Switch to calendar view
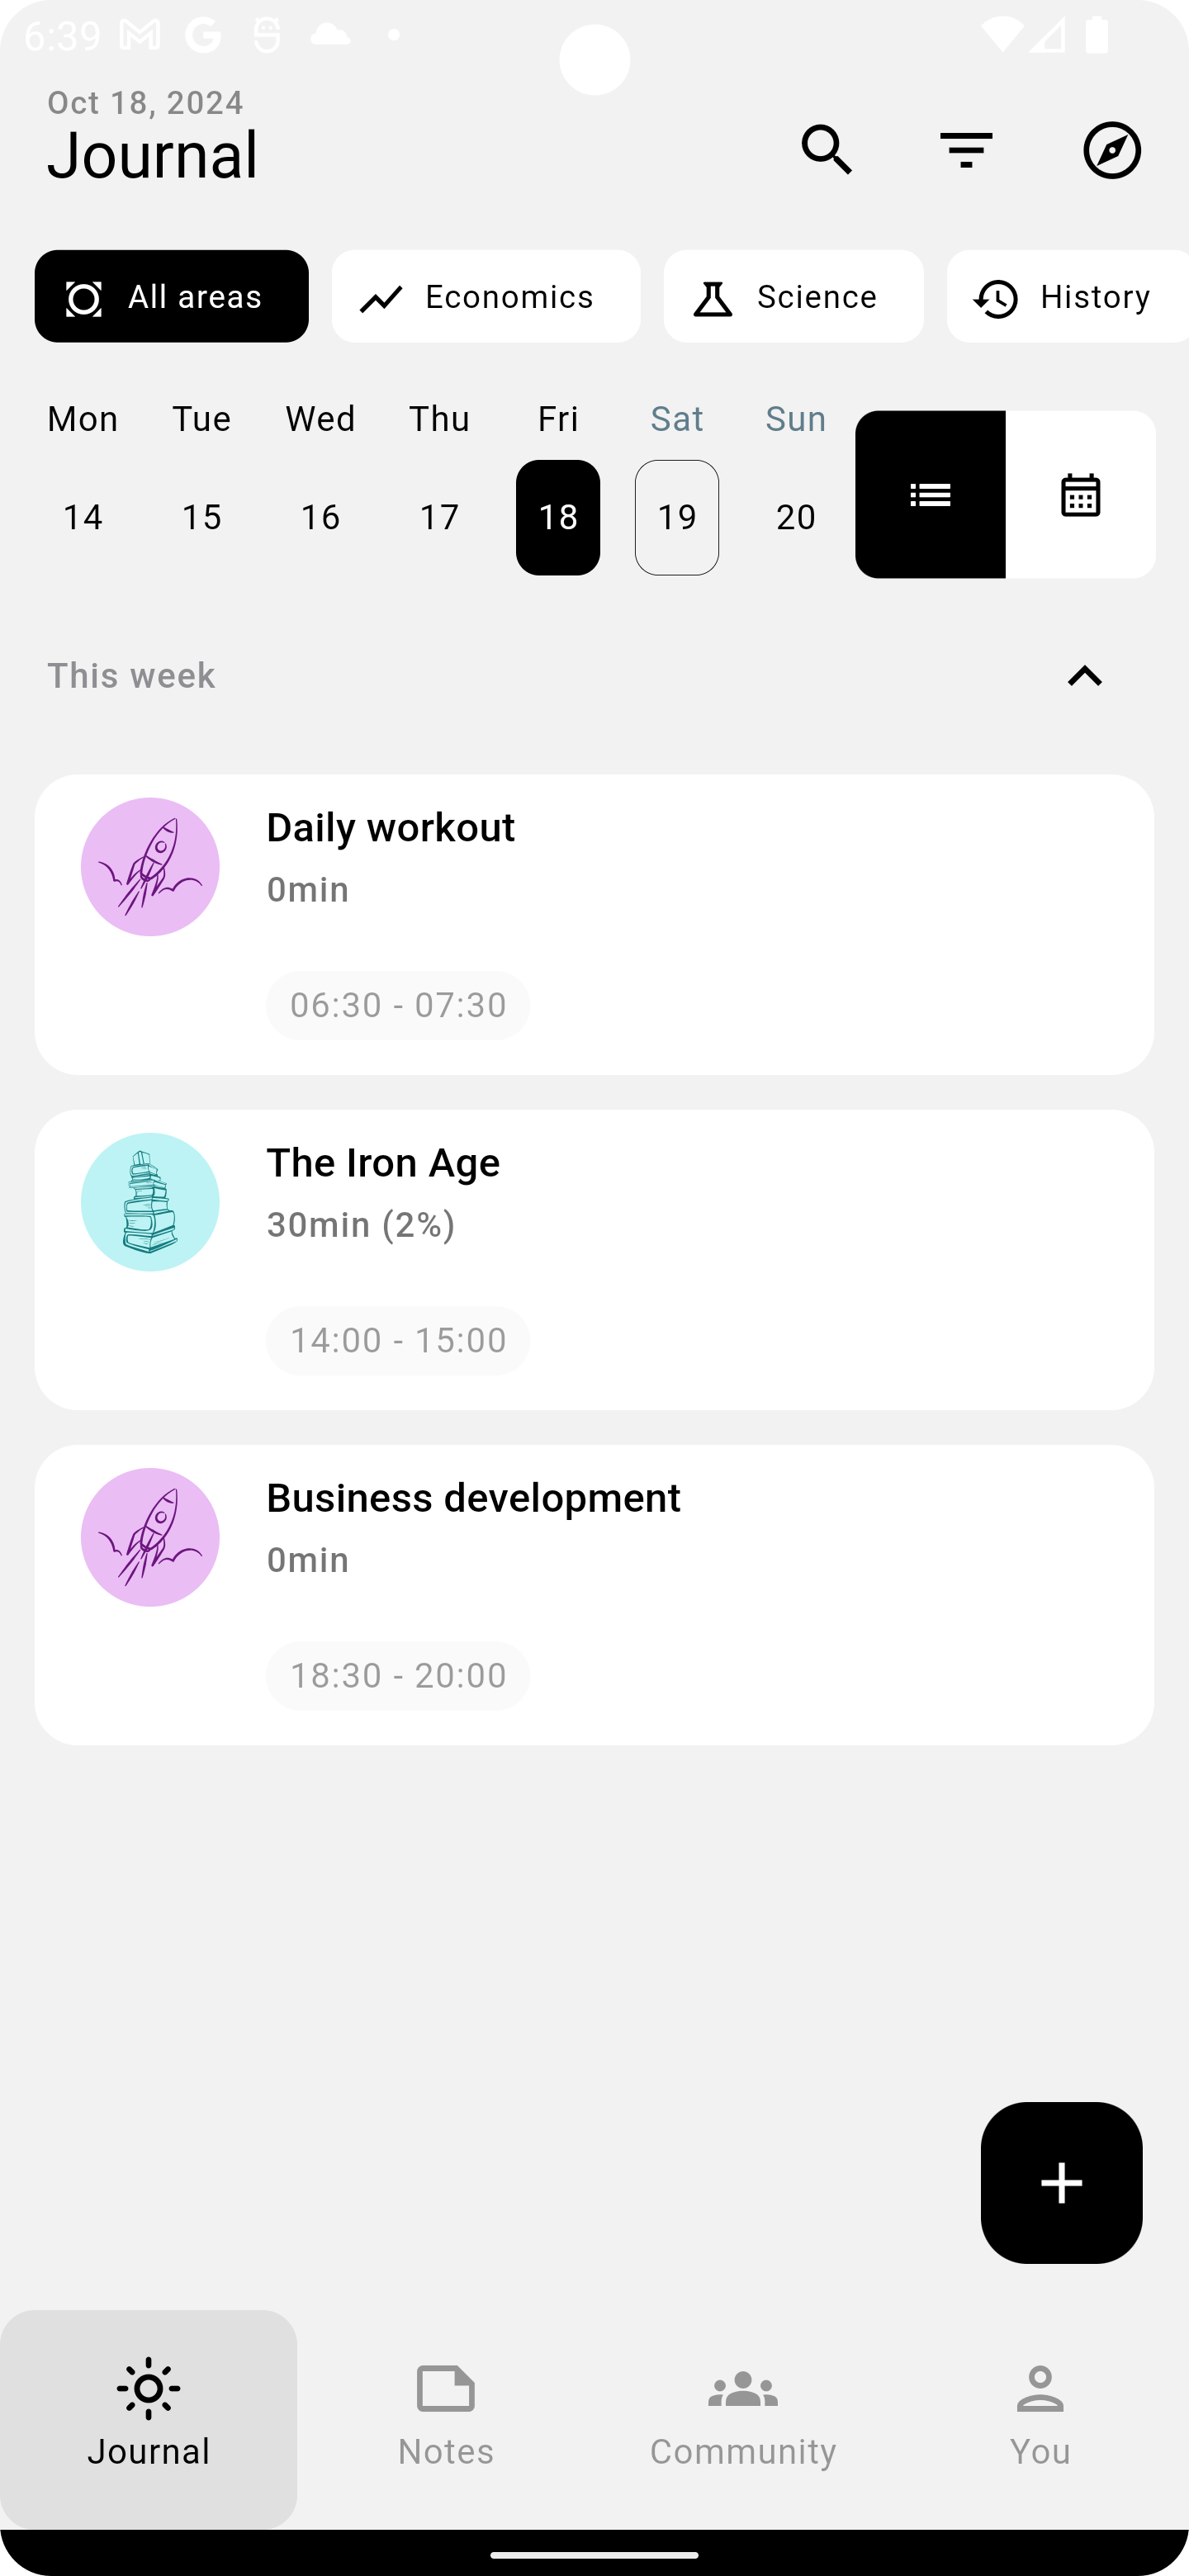 click(1080, 494)
